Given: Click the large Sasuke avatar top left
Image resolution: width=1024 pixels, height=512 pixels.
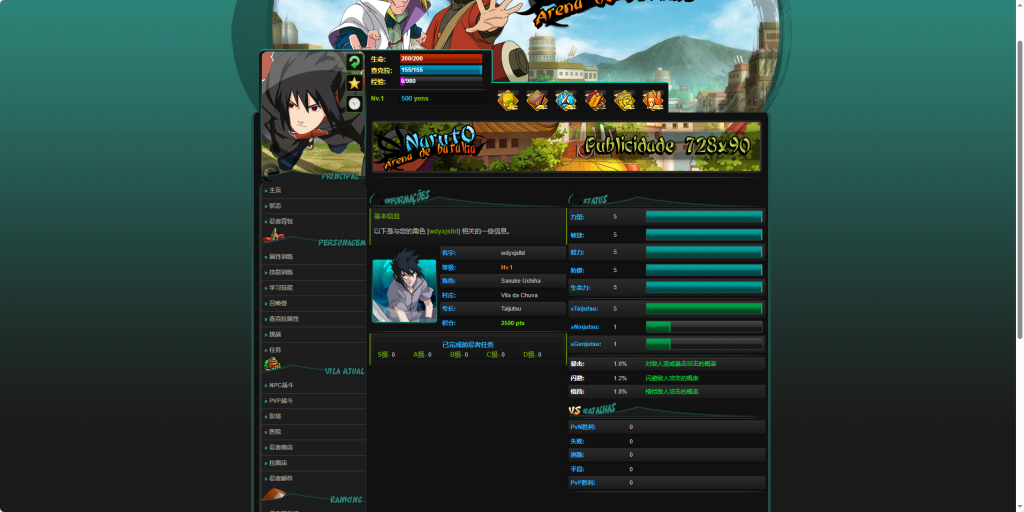Looking at the screenshot, I should (313, 116).
